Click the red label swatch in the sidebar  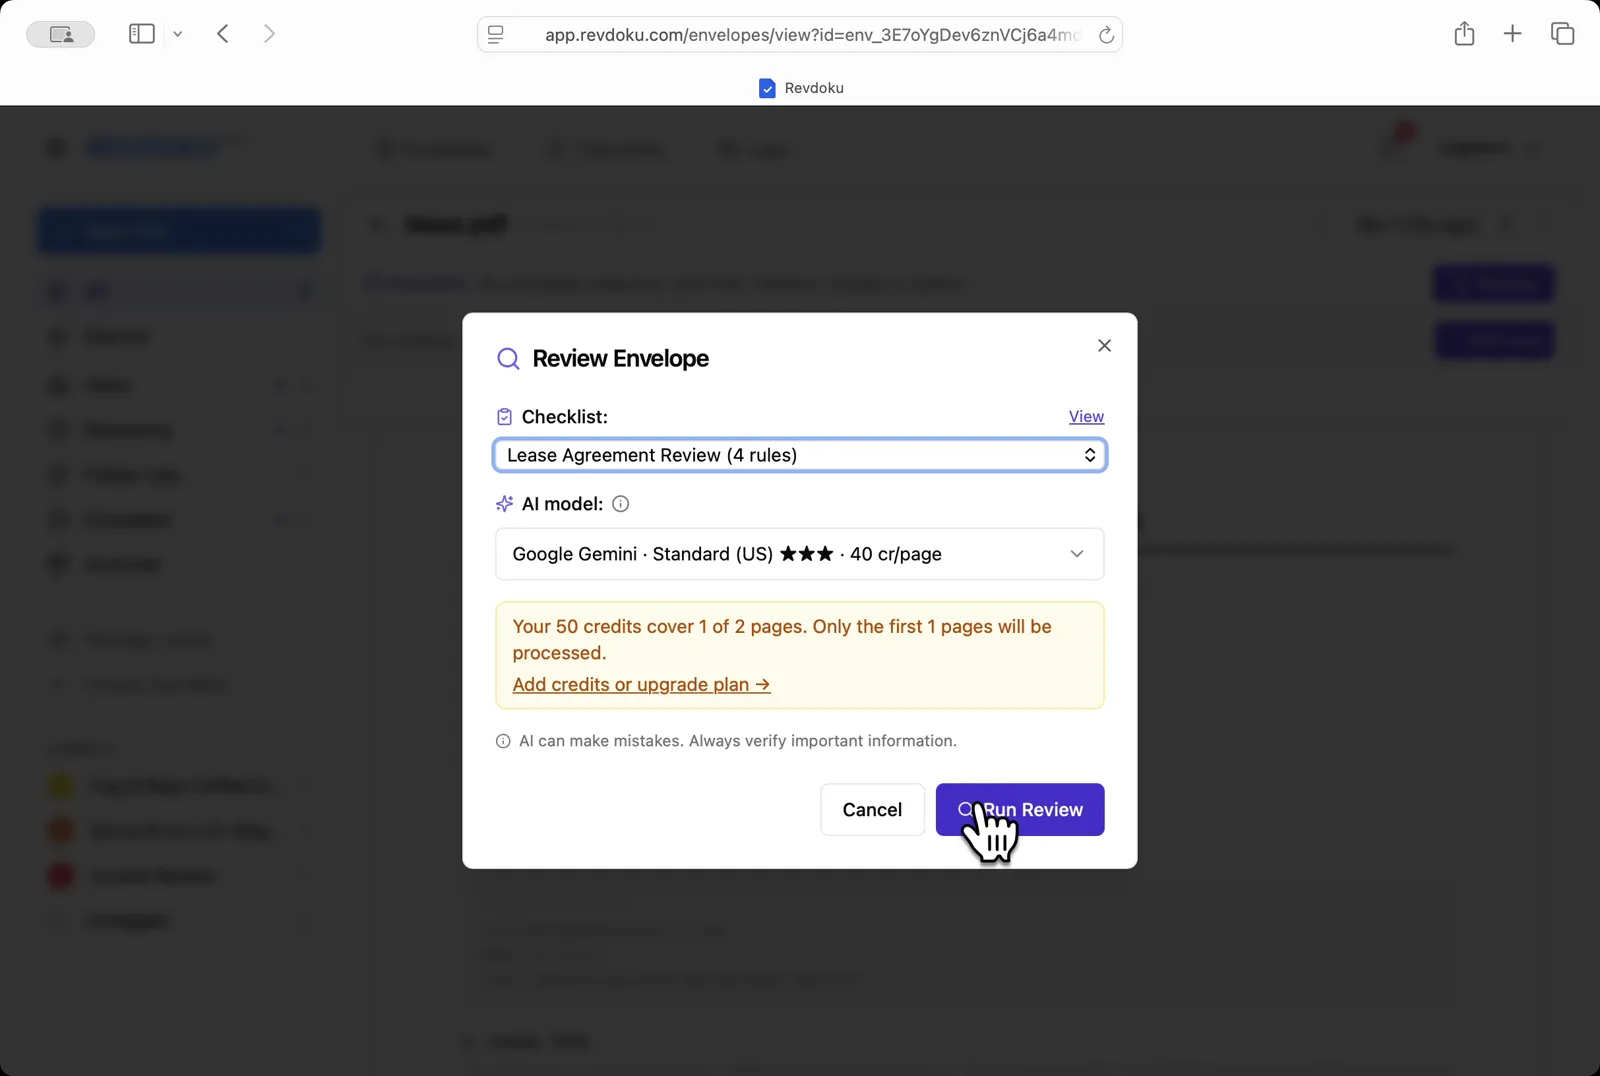tap(59, 875)
